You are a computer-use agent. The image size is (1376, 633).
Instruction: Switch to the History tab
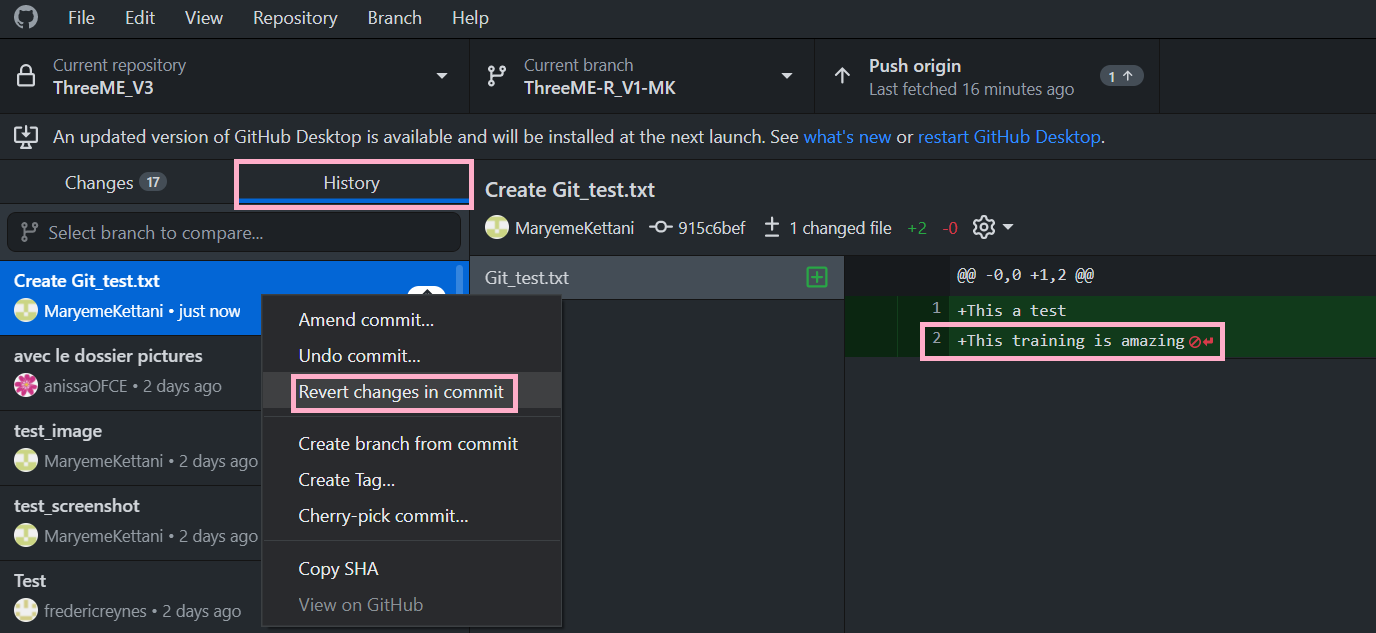352,183
